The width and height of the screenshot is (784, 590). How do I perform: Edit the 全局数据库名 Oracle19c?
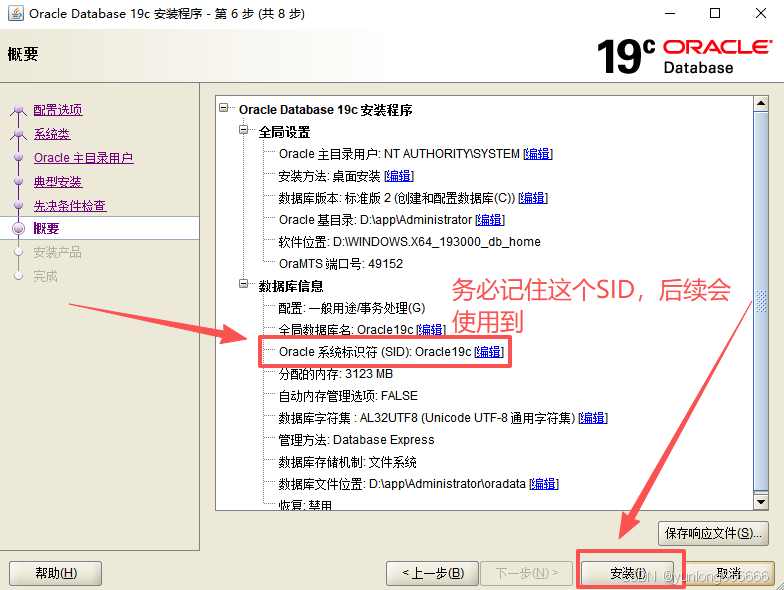pos(431,330)
